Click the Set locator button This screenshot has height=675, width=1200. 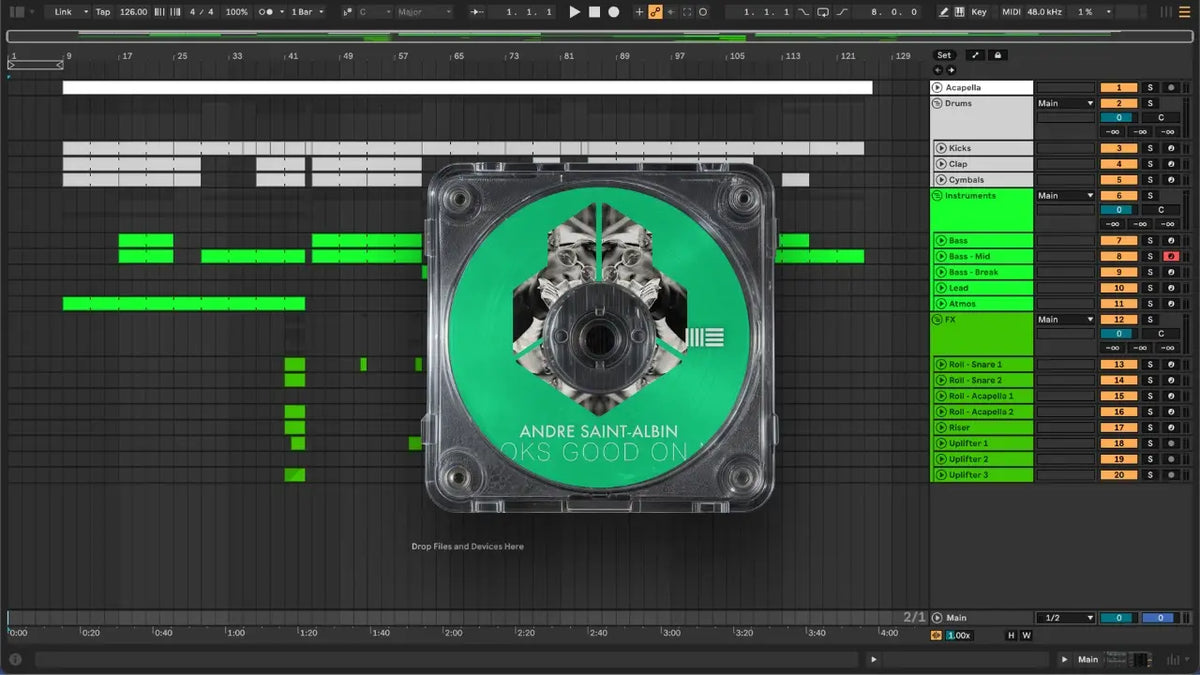tap(944, 55)
